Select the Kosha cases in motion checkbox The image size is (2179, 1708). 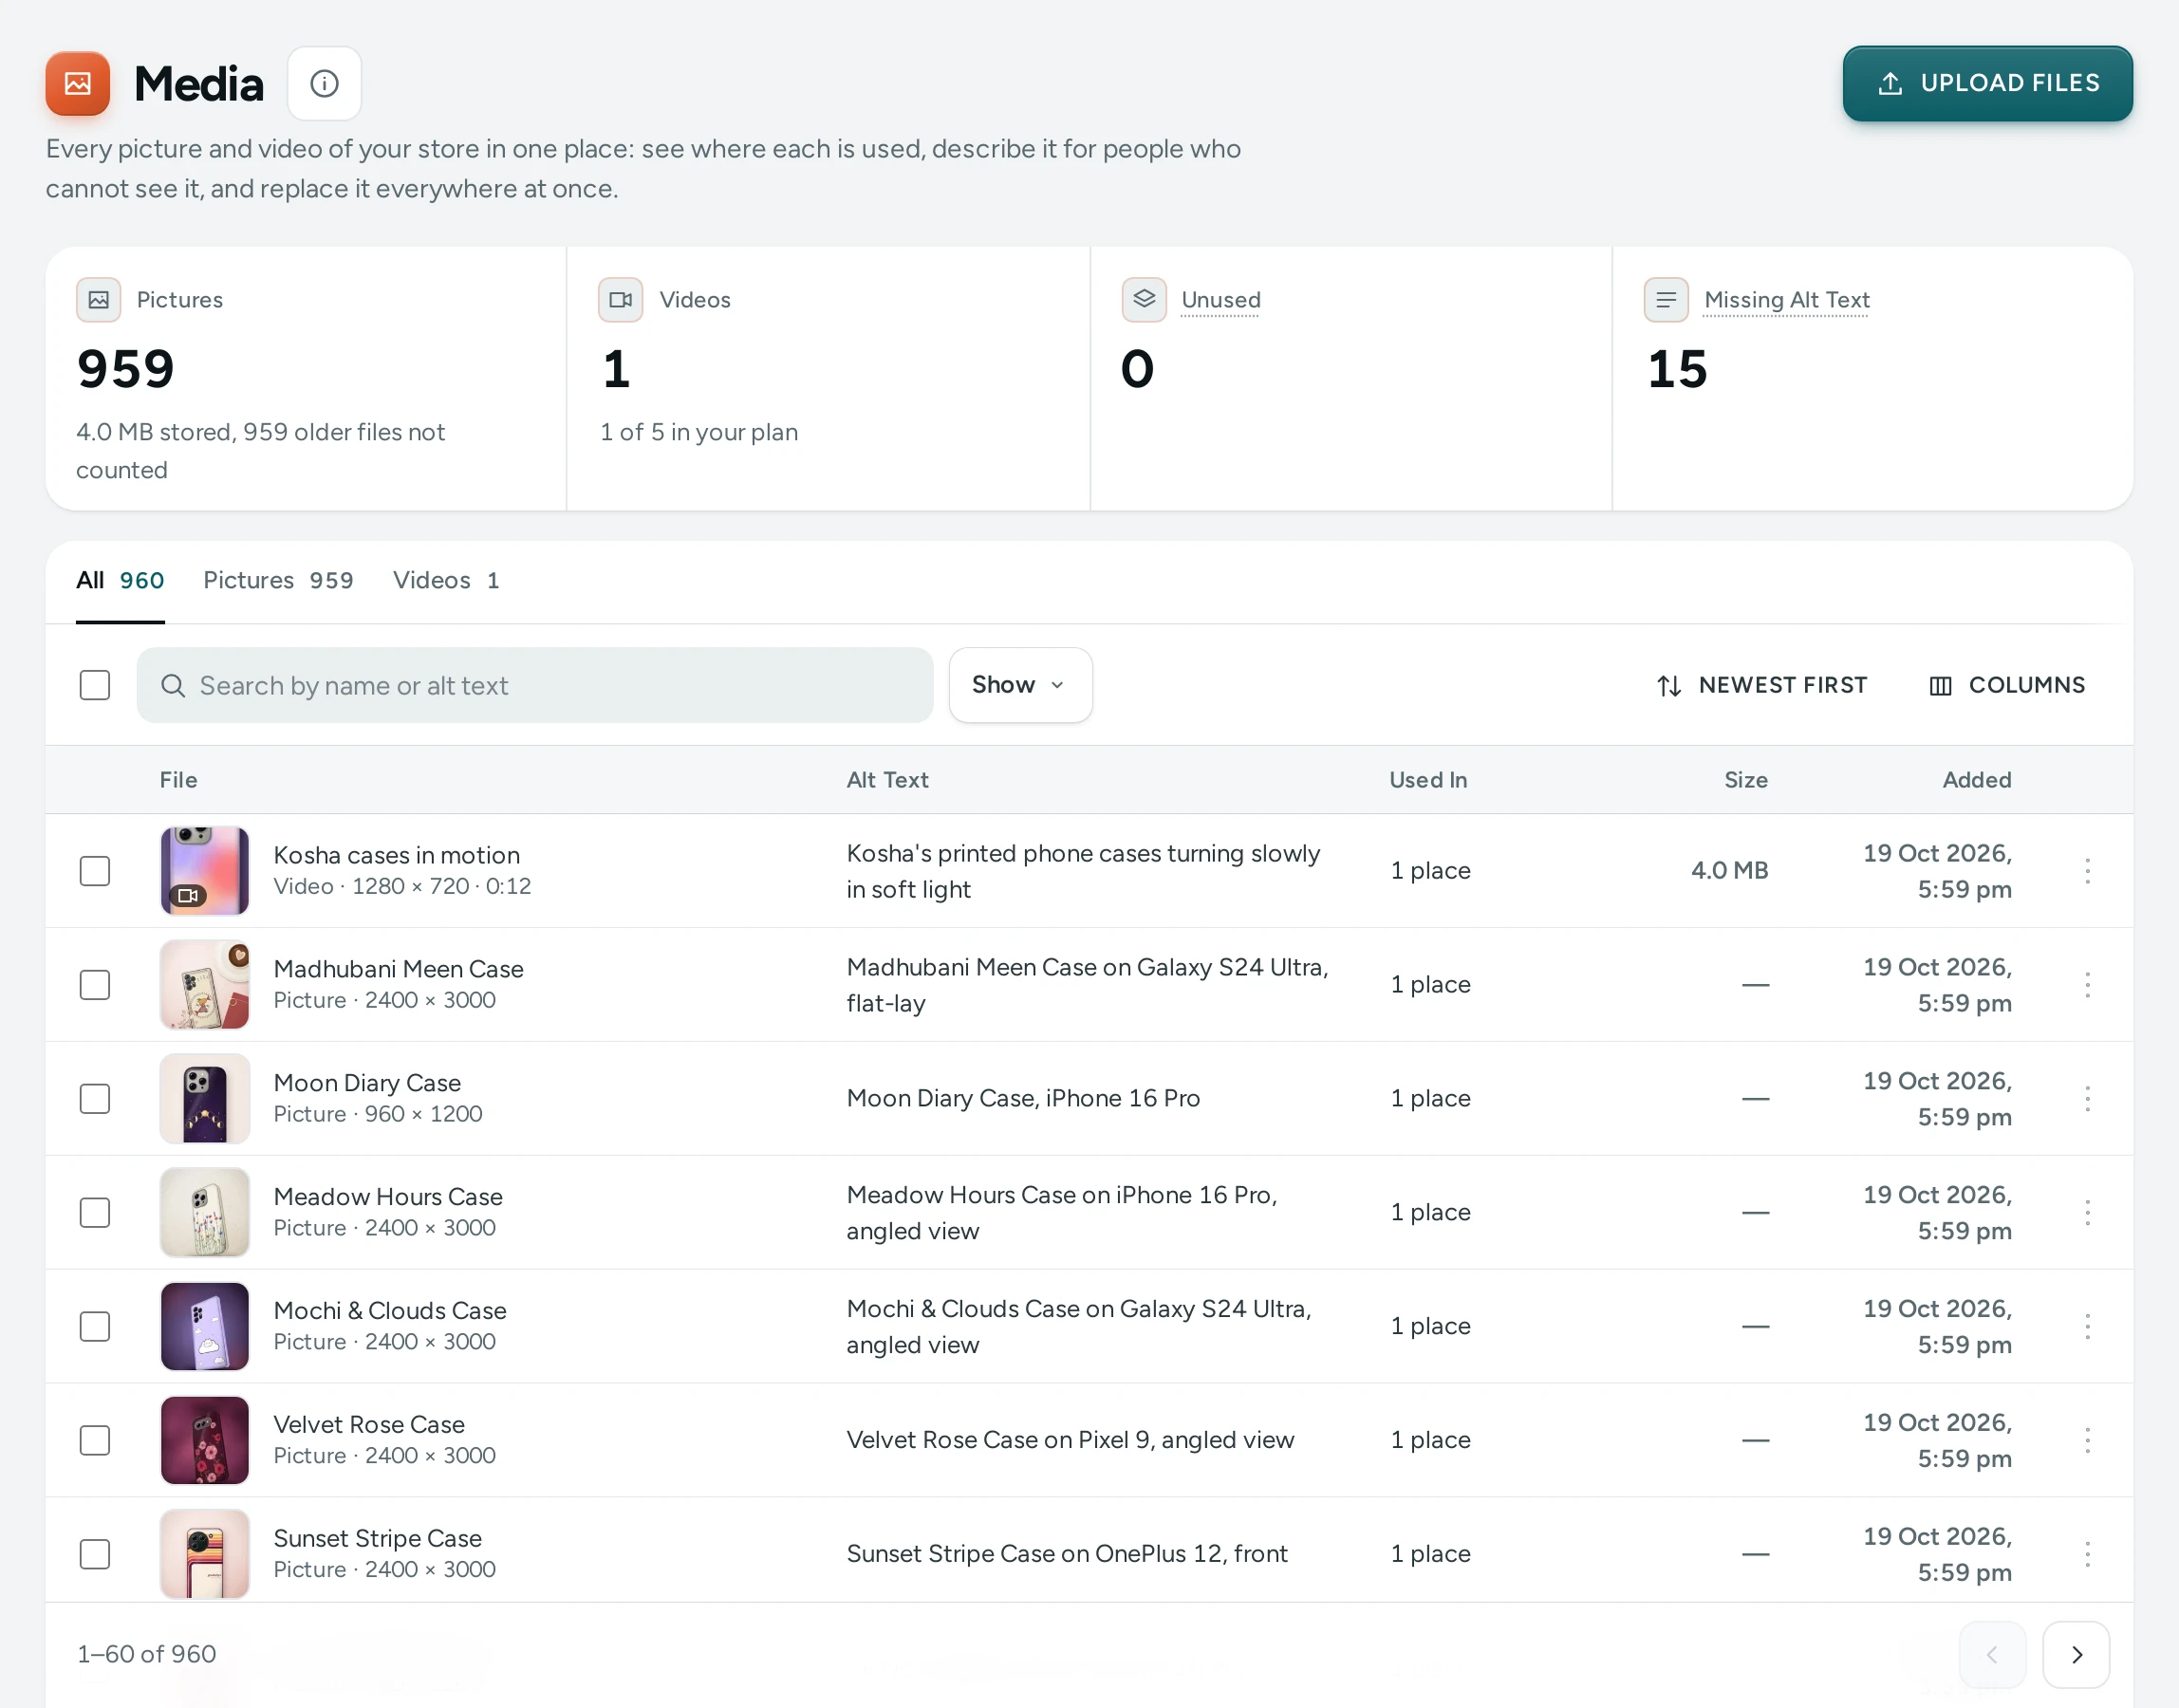coord(95,871)
